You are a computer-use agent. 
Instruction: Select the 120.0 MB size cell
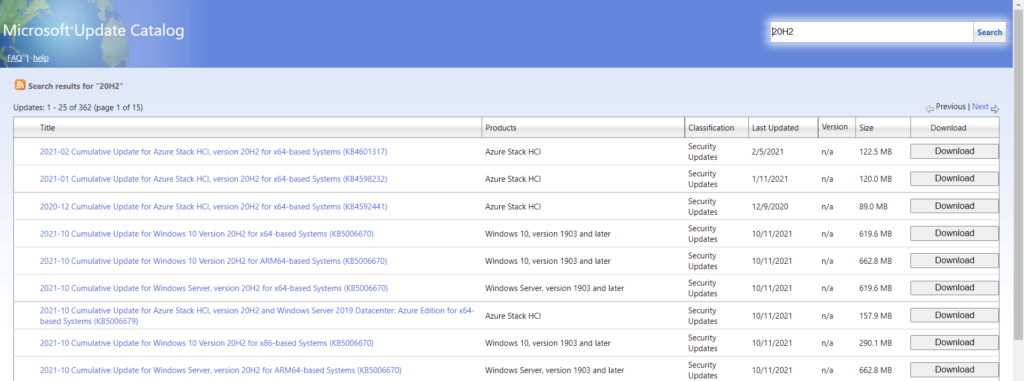(875, 179)
